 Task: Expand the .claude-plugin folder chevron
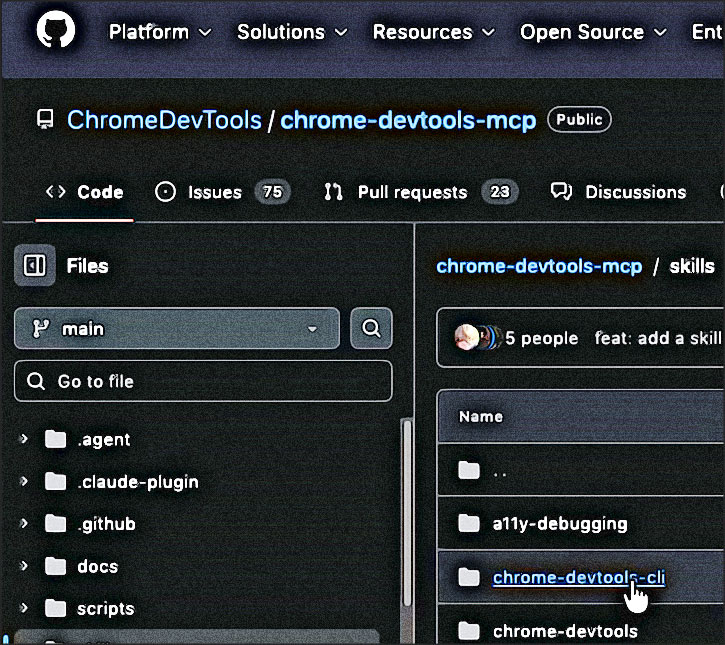tap(23, 481)
